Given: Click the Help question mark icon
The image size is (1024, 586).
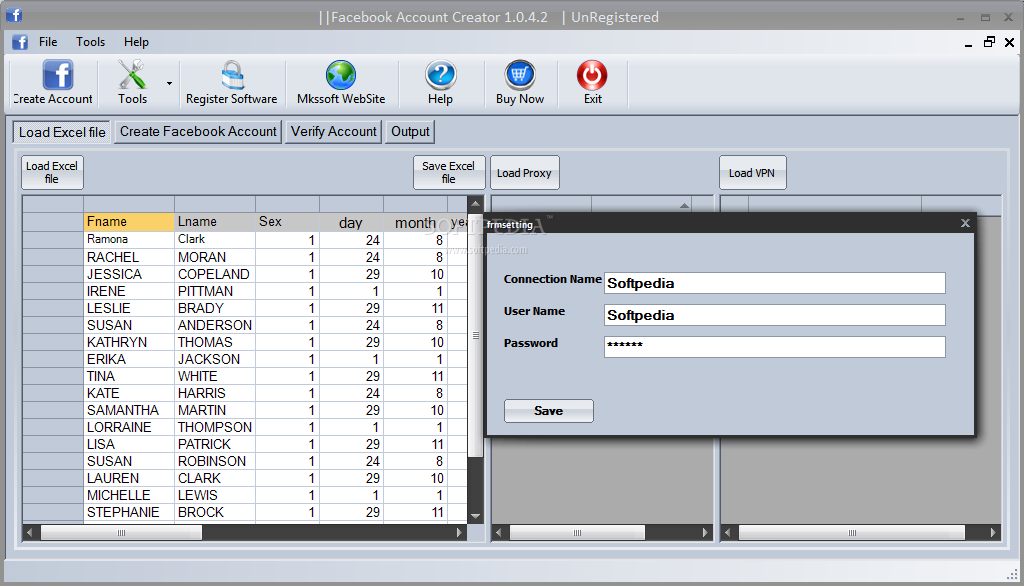Looking at the screenshot, I should point(441,74).
